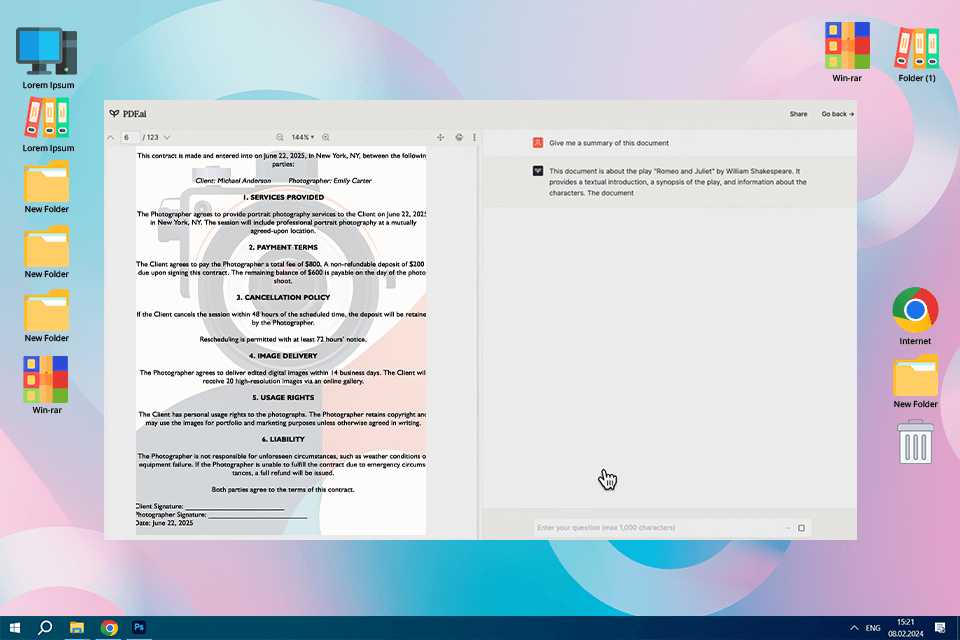Open the notification center icon
The image size is (960, 640).
(x=940, y=627)
